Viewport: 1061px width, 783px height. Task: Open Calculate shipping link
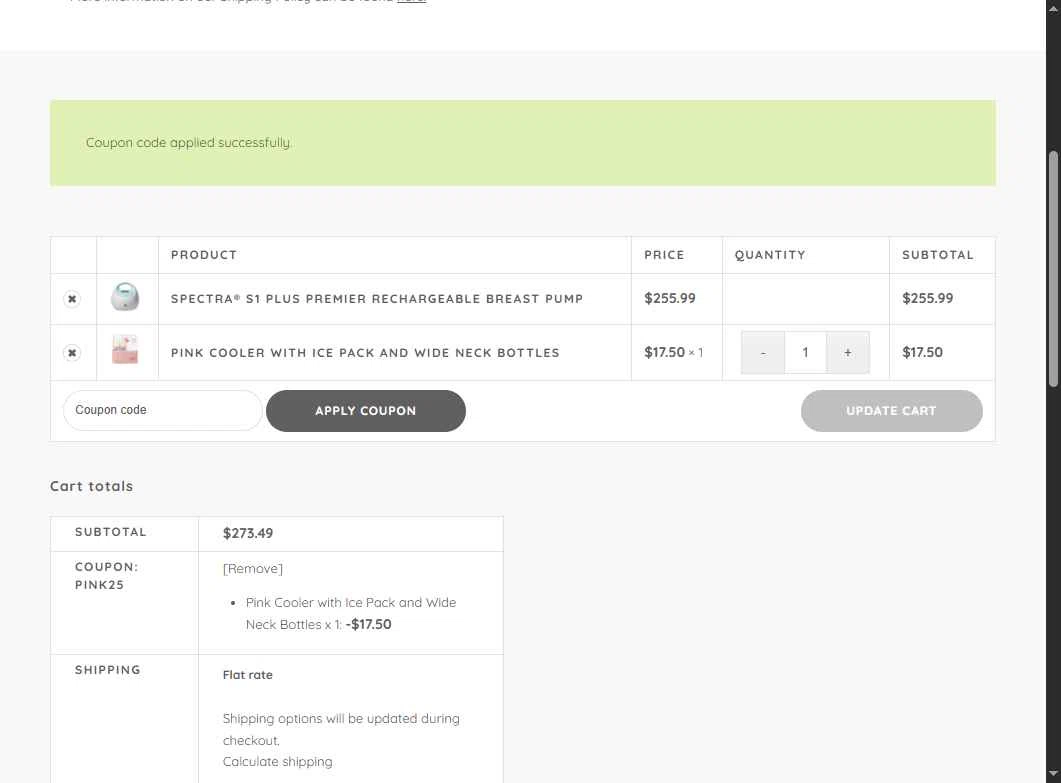(277, 761)
